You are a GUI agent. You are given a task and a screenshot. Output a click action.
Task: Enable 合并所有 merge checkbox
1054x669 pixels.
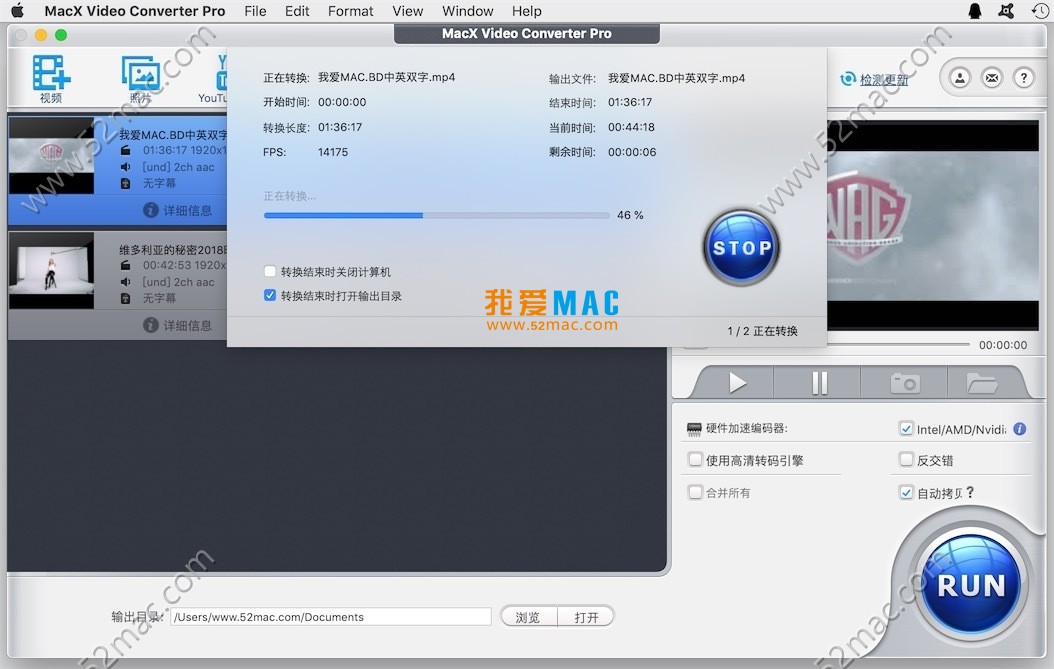click(x=695, y=492)
